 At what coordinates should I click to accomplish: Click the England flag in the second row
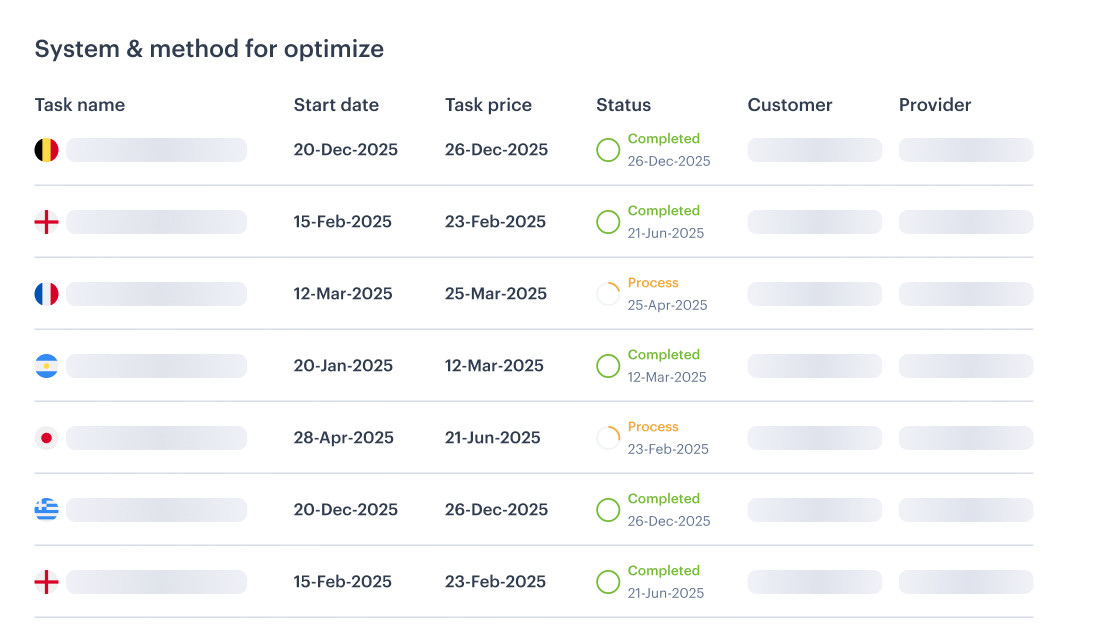pos(47,222)
